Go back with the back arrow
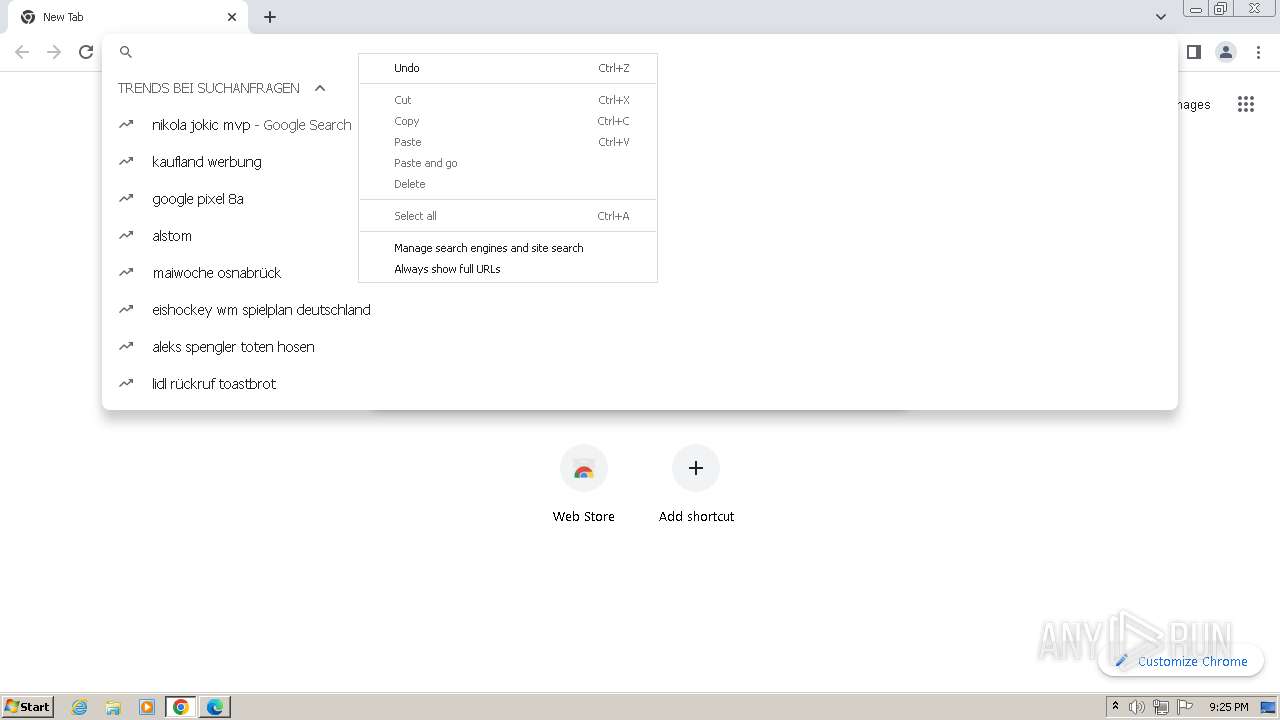The width and height of the screenshot is (1280, 720). pyautogui.click(x=22, y=52)
